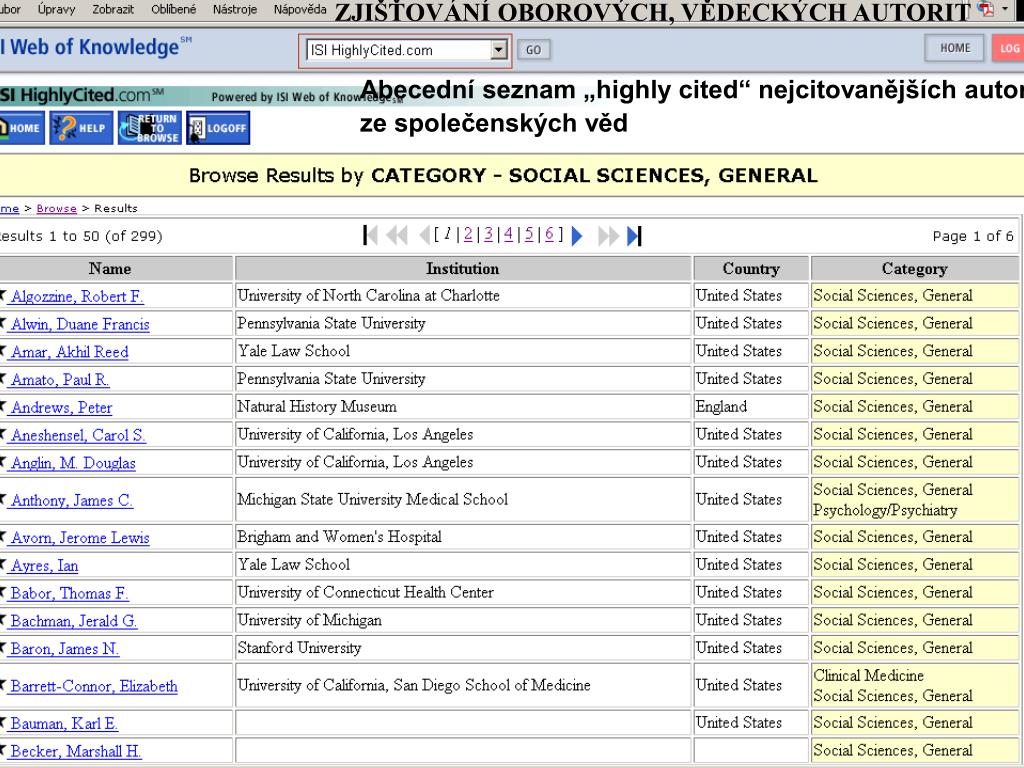The height and width of the screenshot is (768, 1024).
Task: Click the top HOME button
Action: [x=955, y=48]
